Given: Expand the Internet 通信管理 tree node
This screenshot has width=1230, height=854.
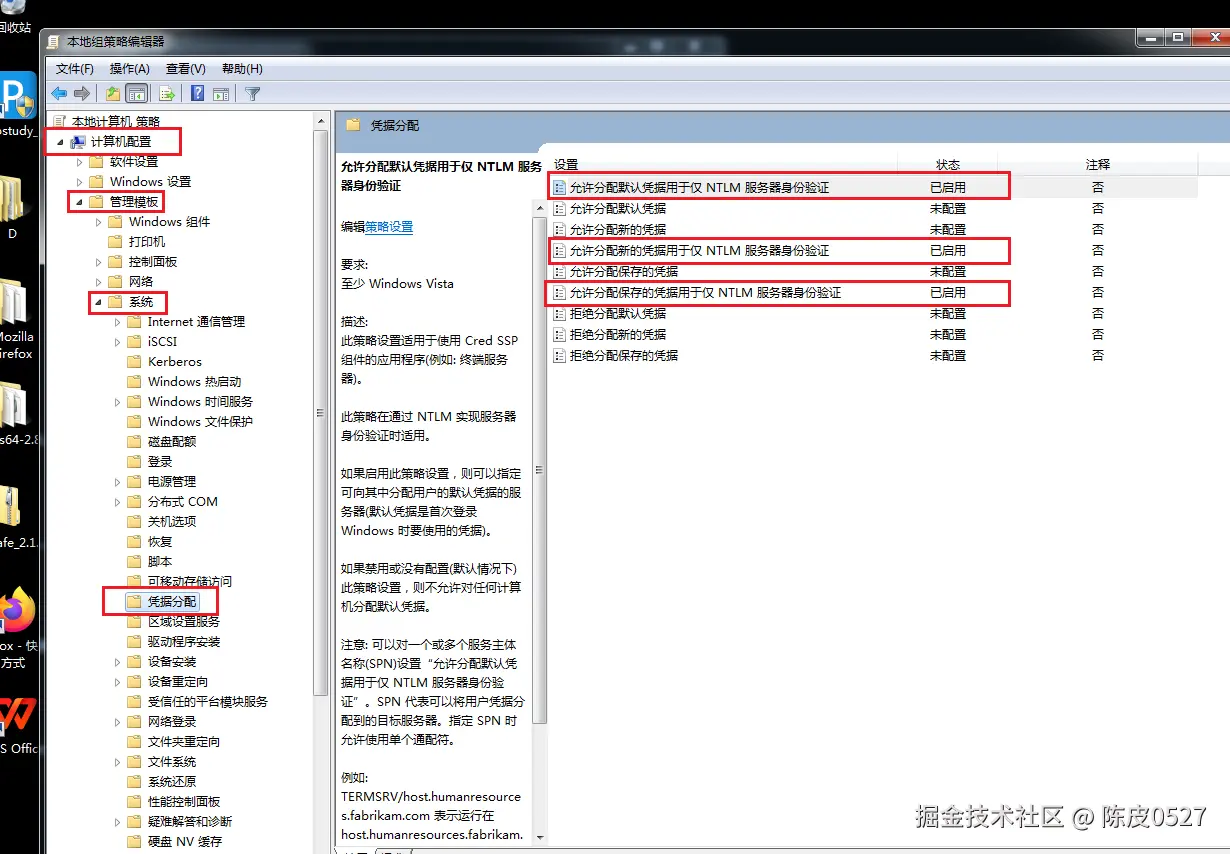Looking at the screenshot, I should point(119,321).
